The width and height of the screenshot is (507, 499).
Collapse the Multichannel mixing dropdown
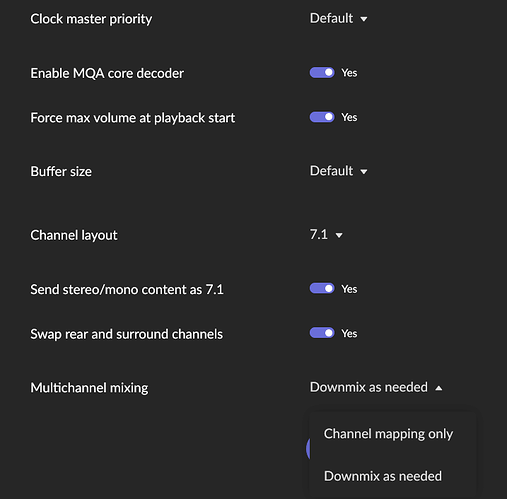click(x=376, y=387)
